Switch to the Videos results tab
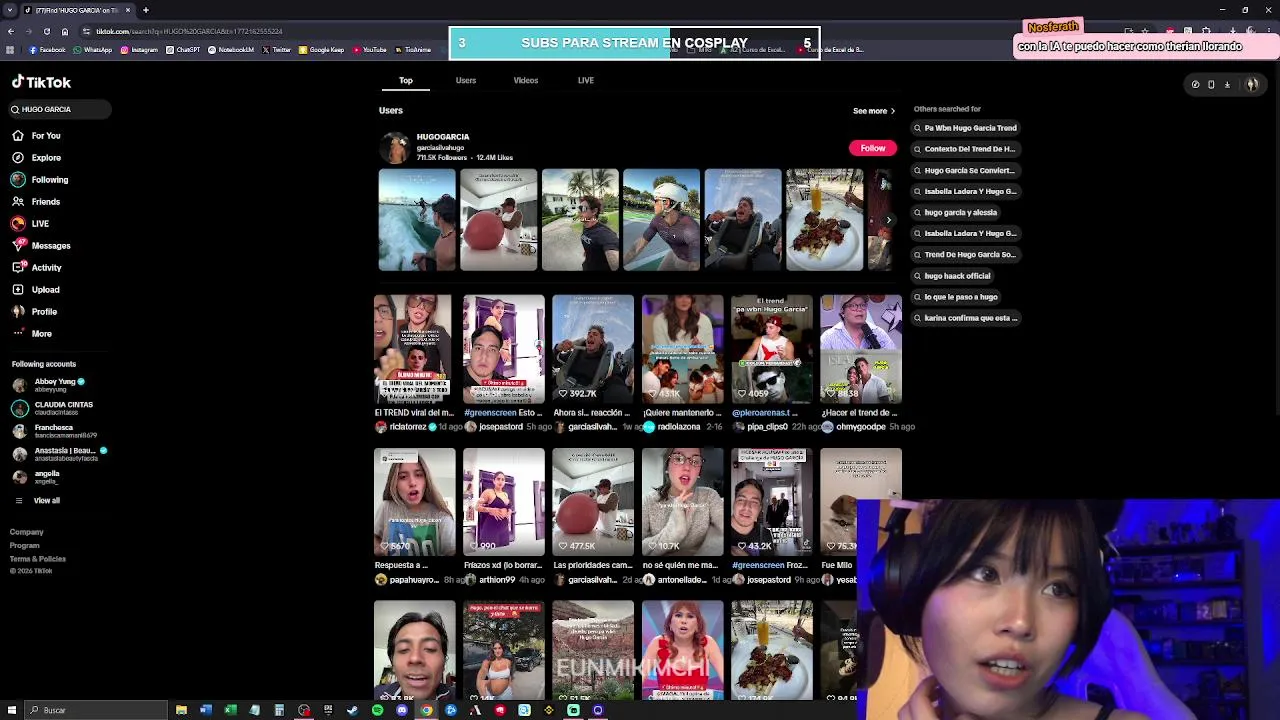This screenshot has width=1280, height=720. tap(526, 80)
